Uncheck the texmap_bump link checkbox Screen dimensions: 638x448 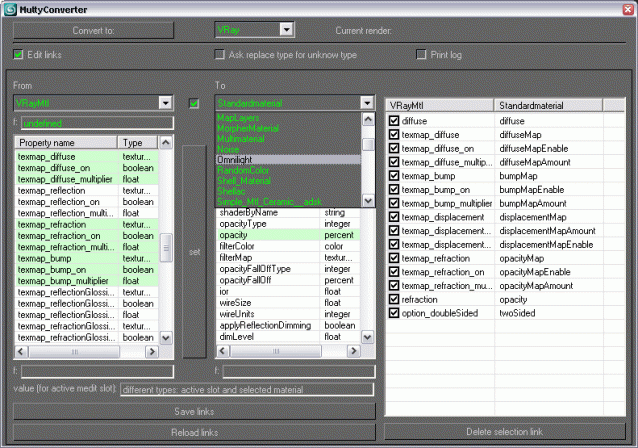tap(393, 176)
